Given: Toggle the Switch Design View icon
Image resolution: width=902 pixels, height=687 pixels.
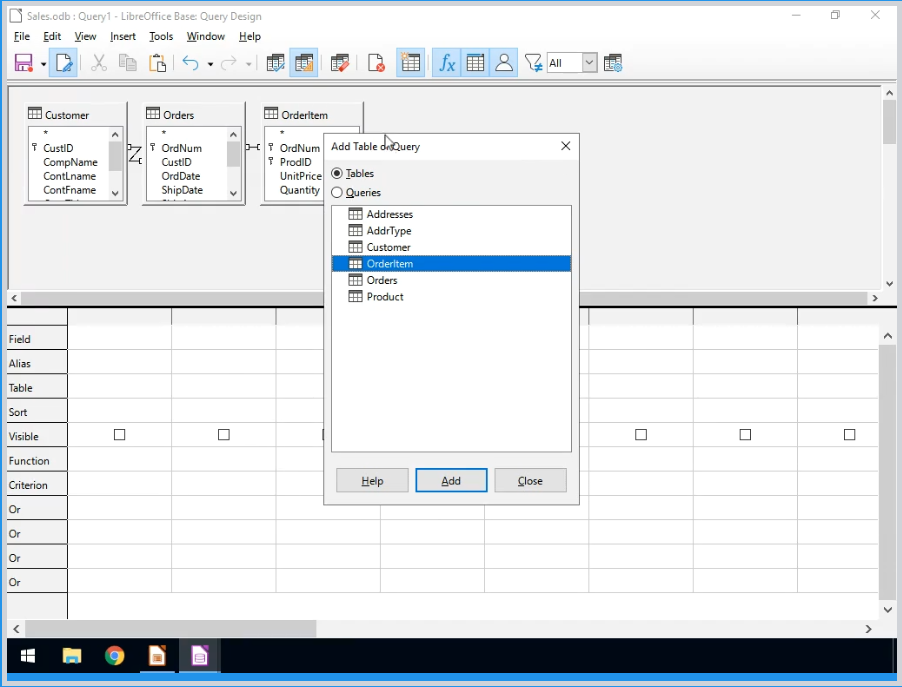Looking at the screenshot, I should [x=304, y=63].
